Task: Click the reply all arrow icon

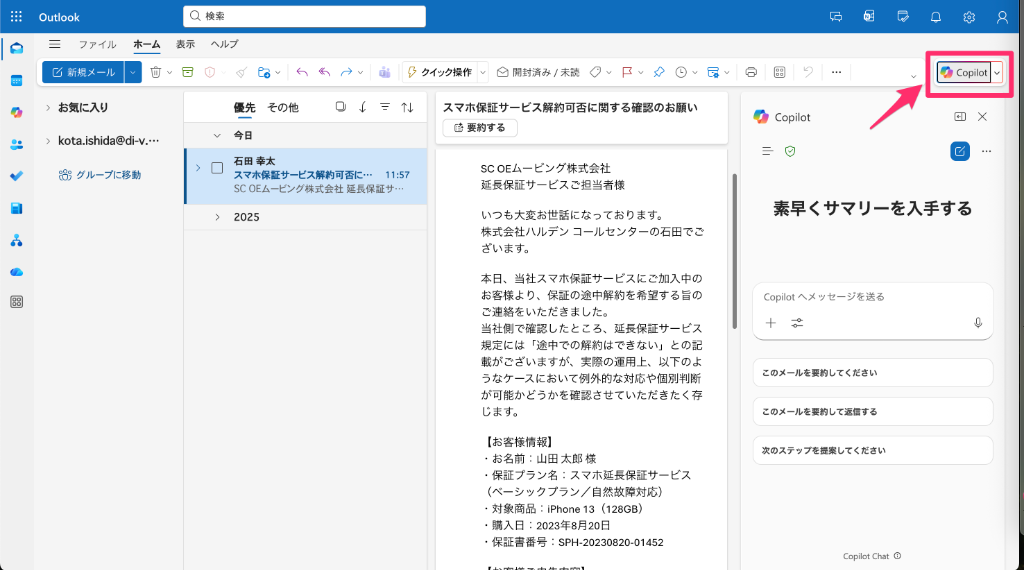Action: tap(324, 72)
